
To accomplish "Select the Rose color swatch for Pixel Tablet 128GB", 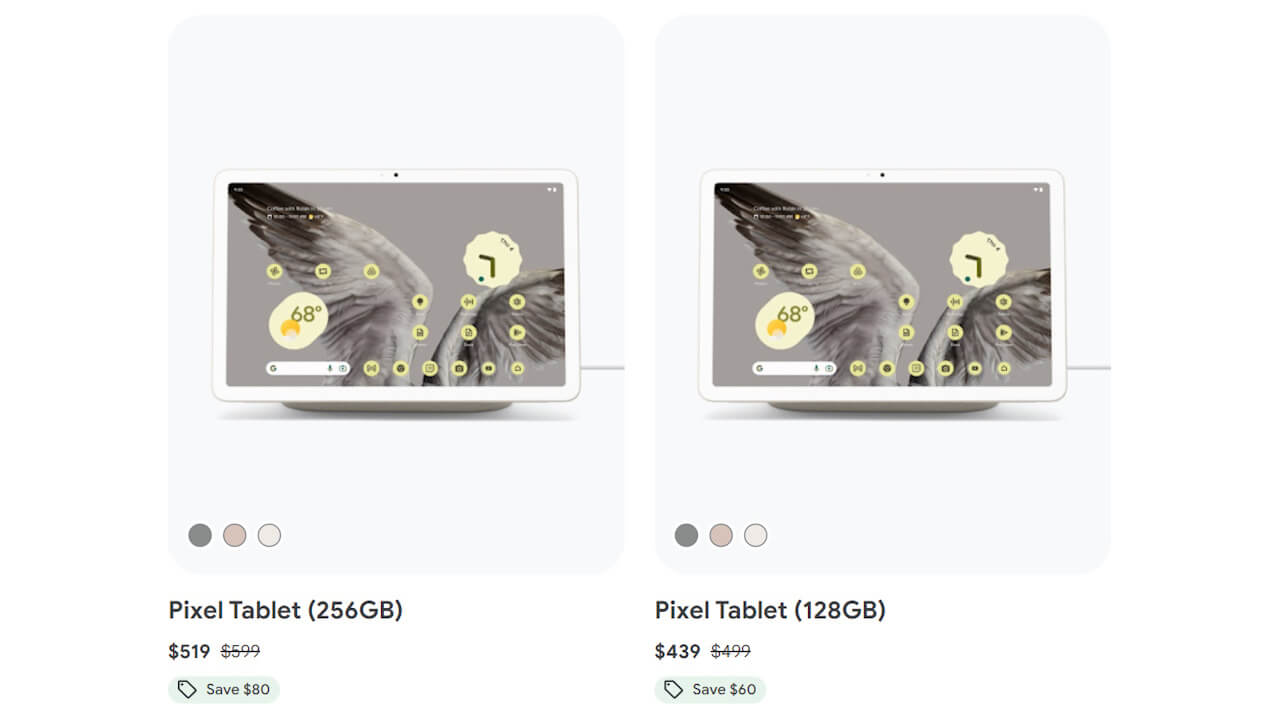I will coord(721,535).
